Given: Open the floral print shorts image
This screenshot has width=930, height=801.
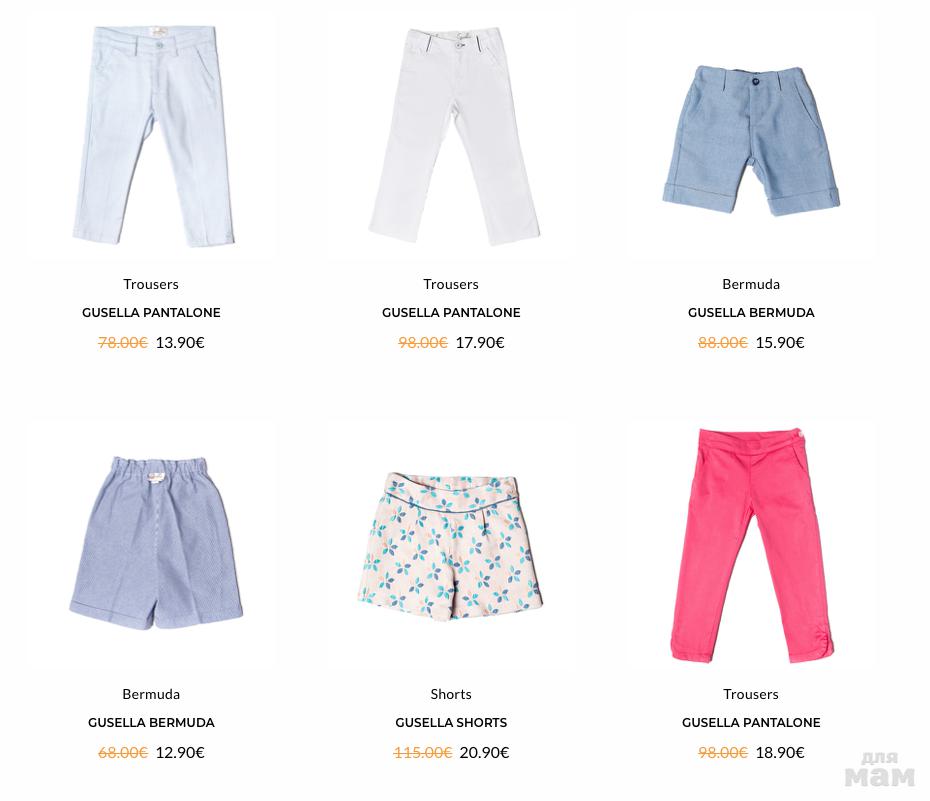Looking at the screenshot, I should coord(450,546).
